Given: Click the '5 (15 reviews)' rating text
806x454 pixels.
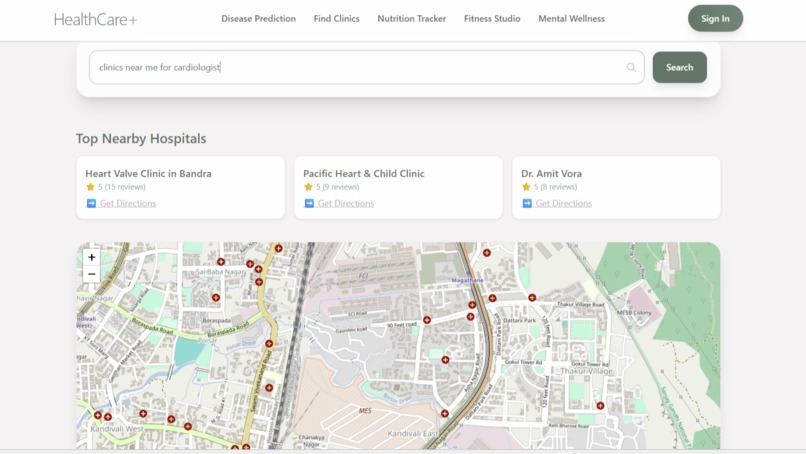Looking at the screenshot, I should [122, 187].
